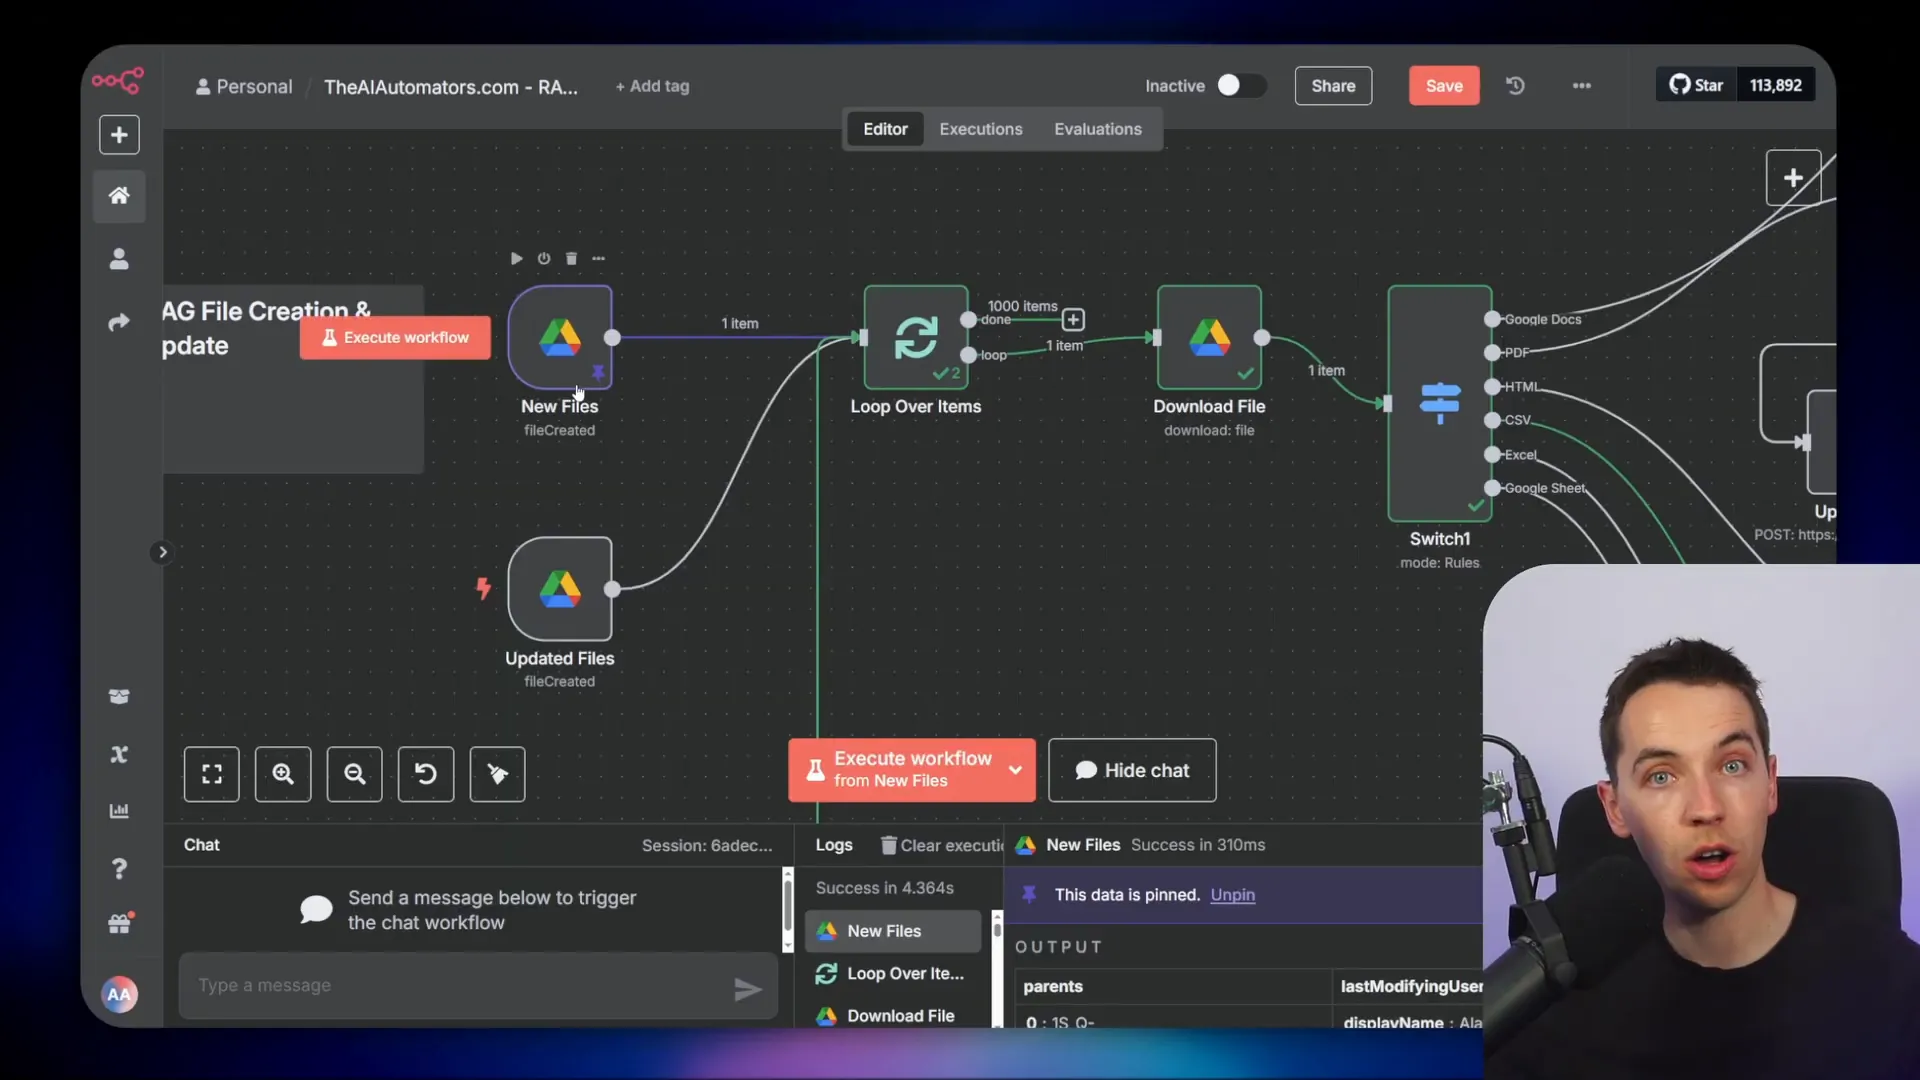Select the Loop Over Items node

click(916, 337)
